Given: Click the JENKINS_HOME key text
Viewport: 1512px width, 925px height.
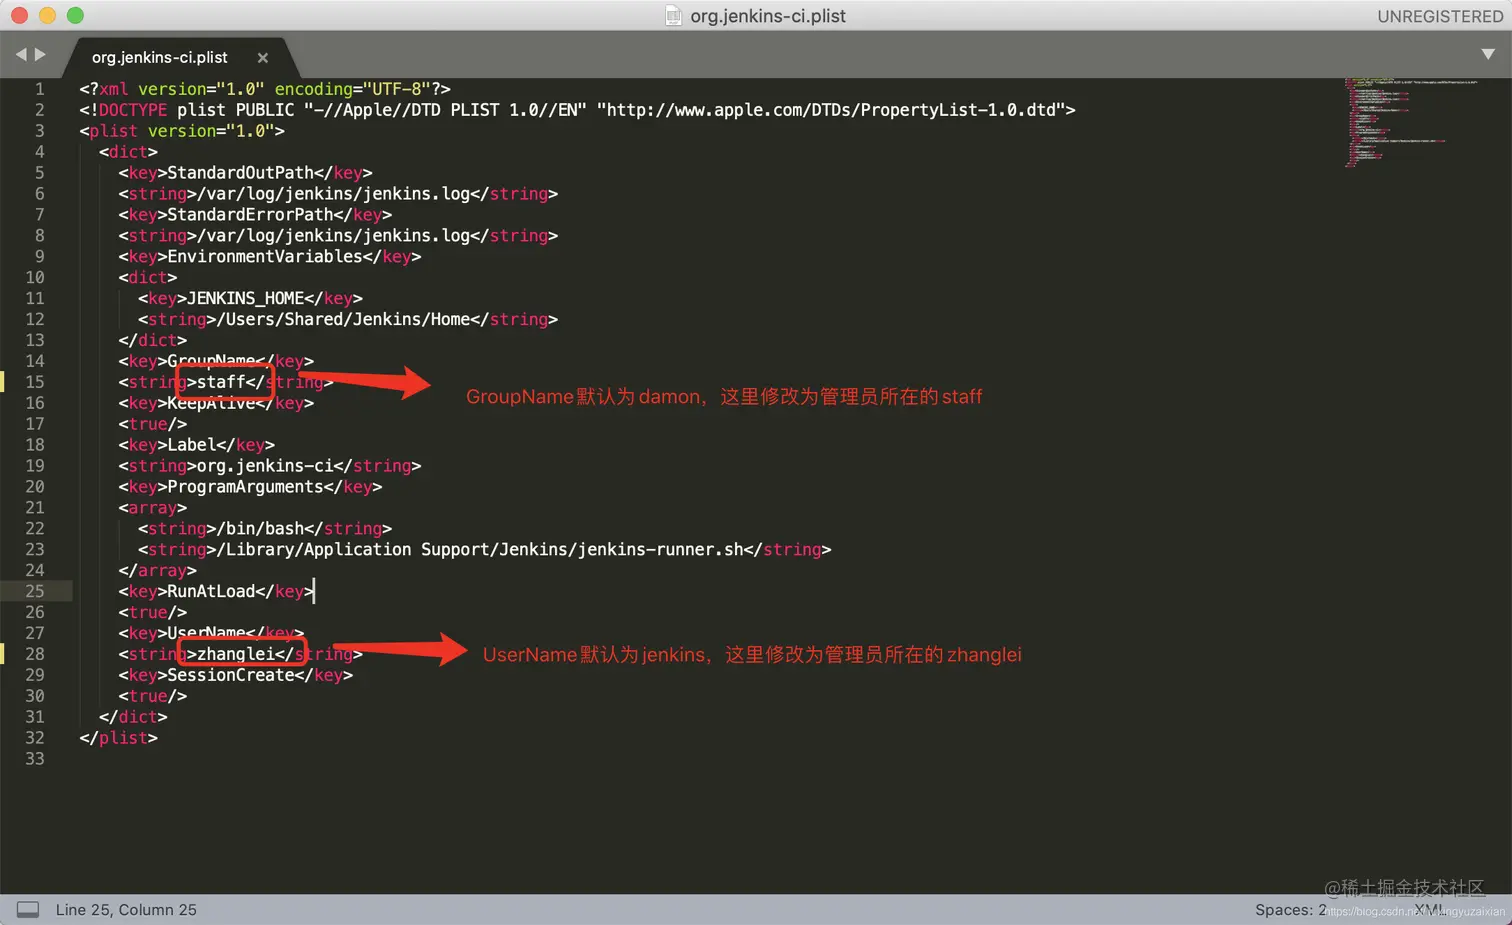Looking at the screenshot, I should pyautogui.click(x=245, y=298).
